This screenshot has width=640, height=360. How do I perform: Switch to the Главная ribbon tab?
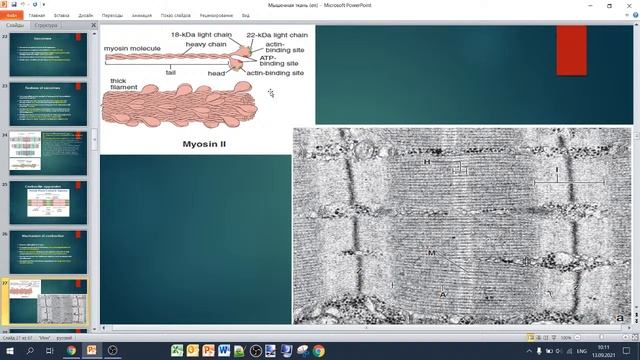coord(37,15)
